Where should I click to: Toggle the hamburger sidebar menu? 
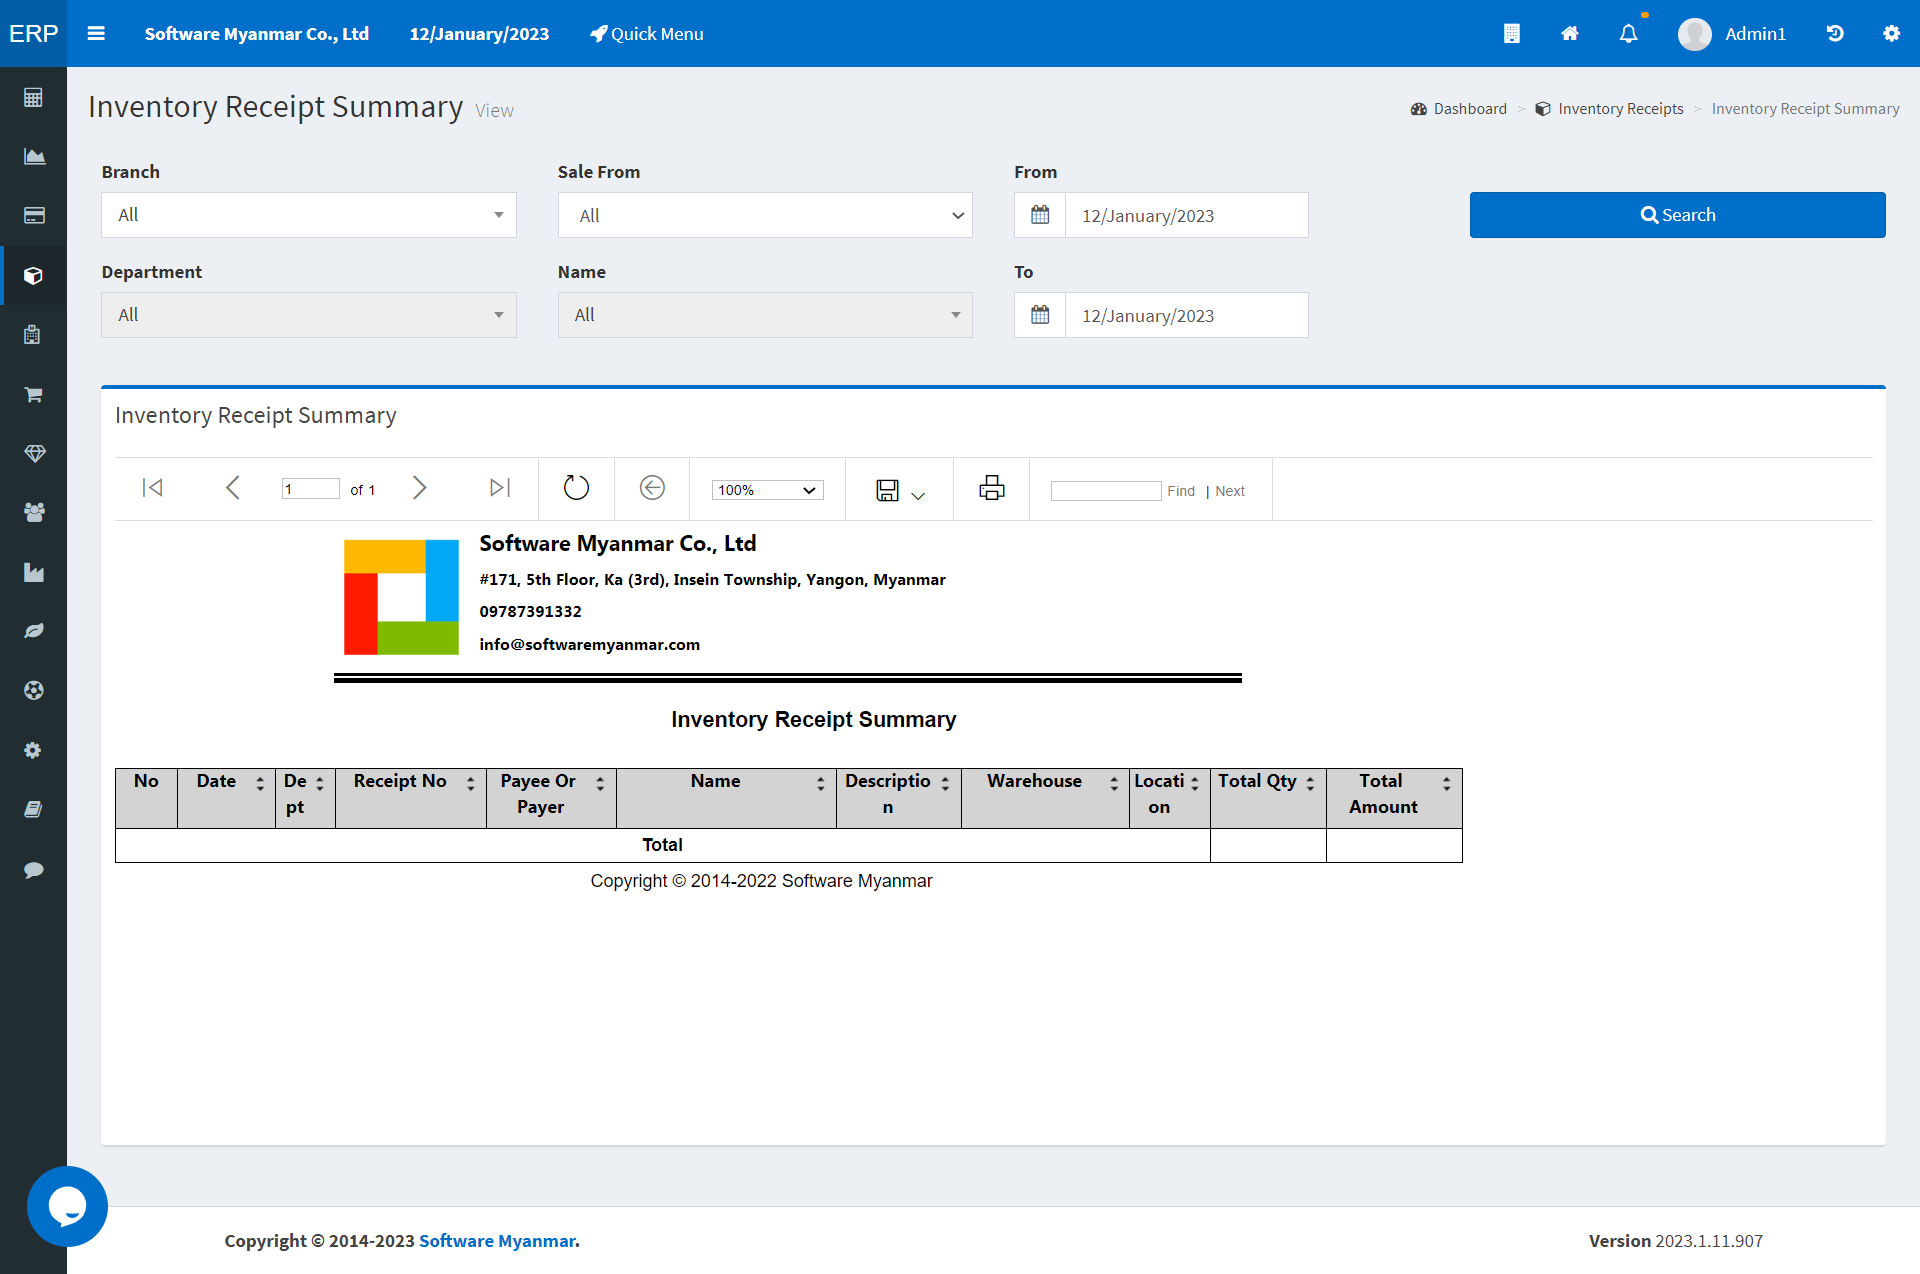(96, 33)
